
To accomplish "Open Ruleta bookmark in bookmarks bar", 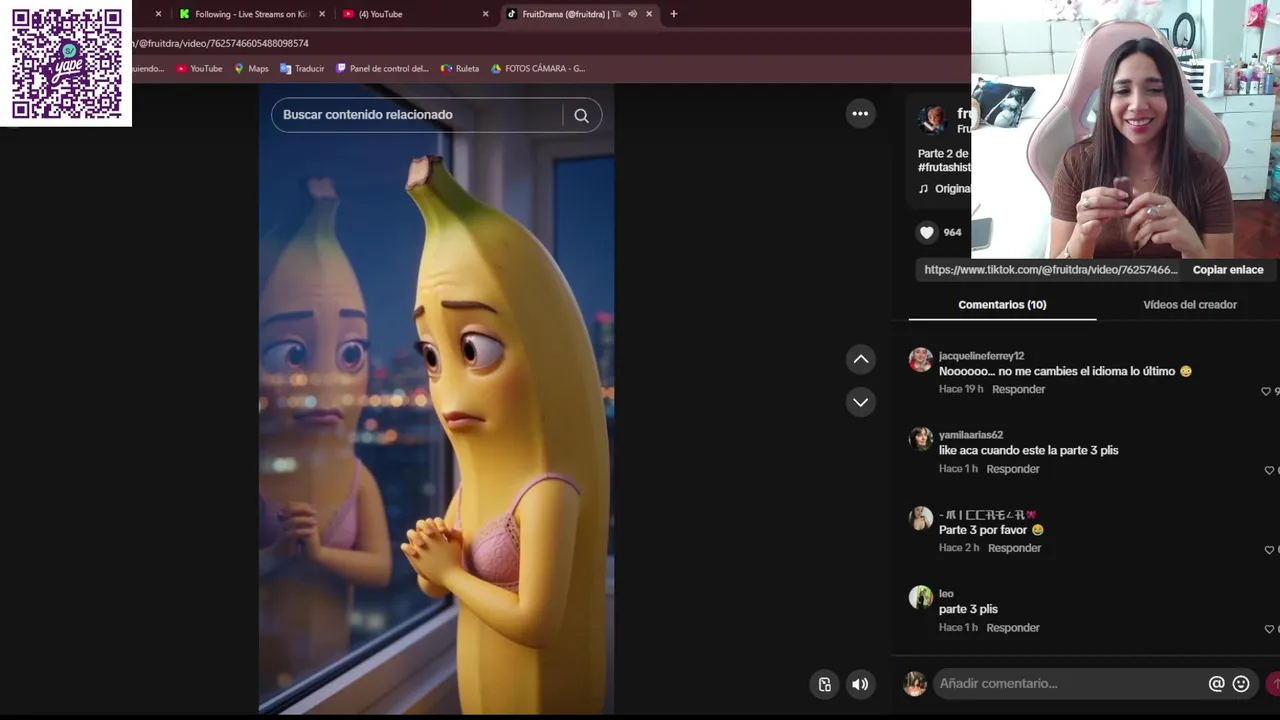I will (460, 69).
